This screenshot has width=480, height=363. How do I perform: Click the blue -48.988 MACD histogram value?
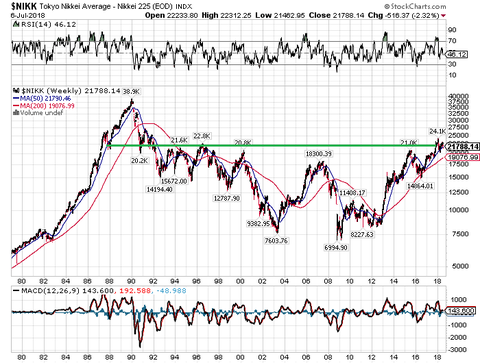(171, 291)
